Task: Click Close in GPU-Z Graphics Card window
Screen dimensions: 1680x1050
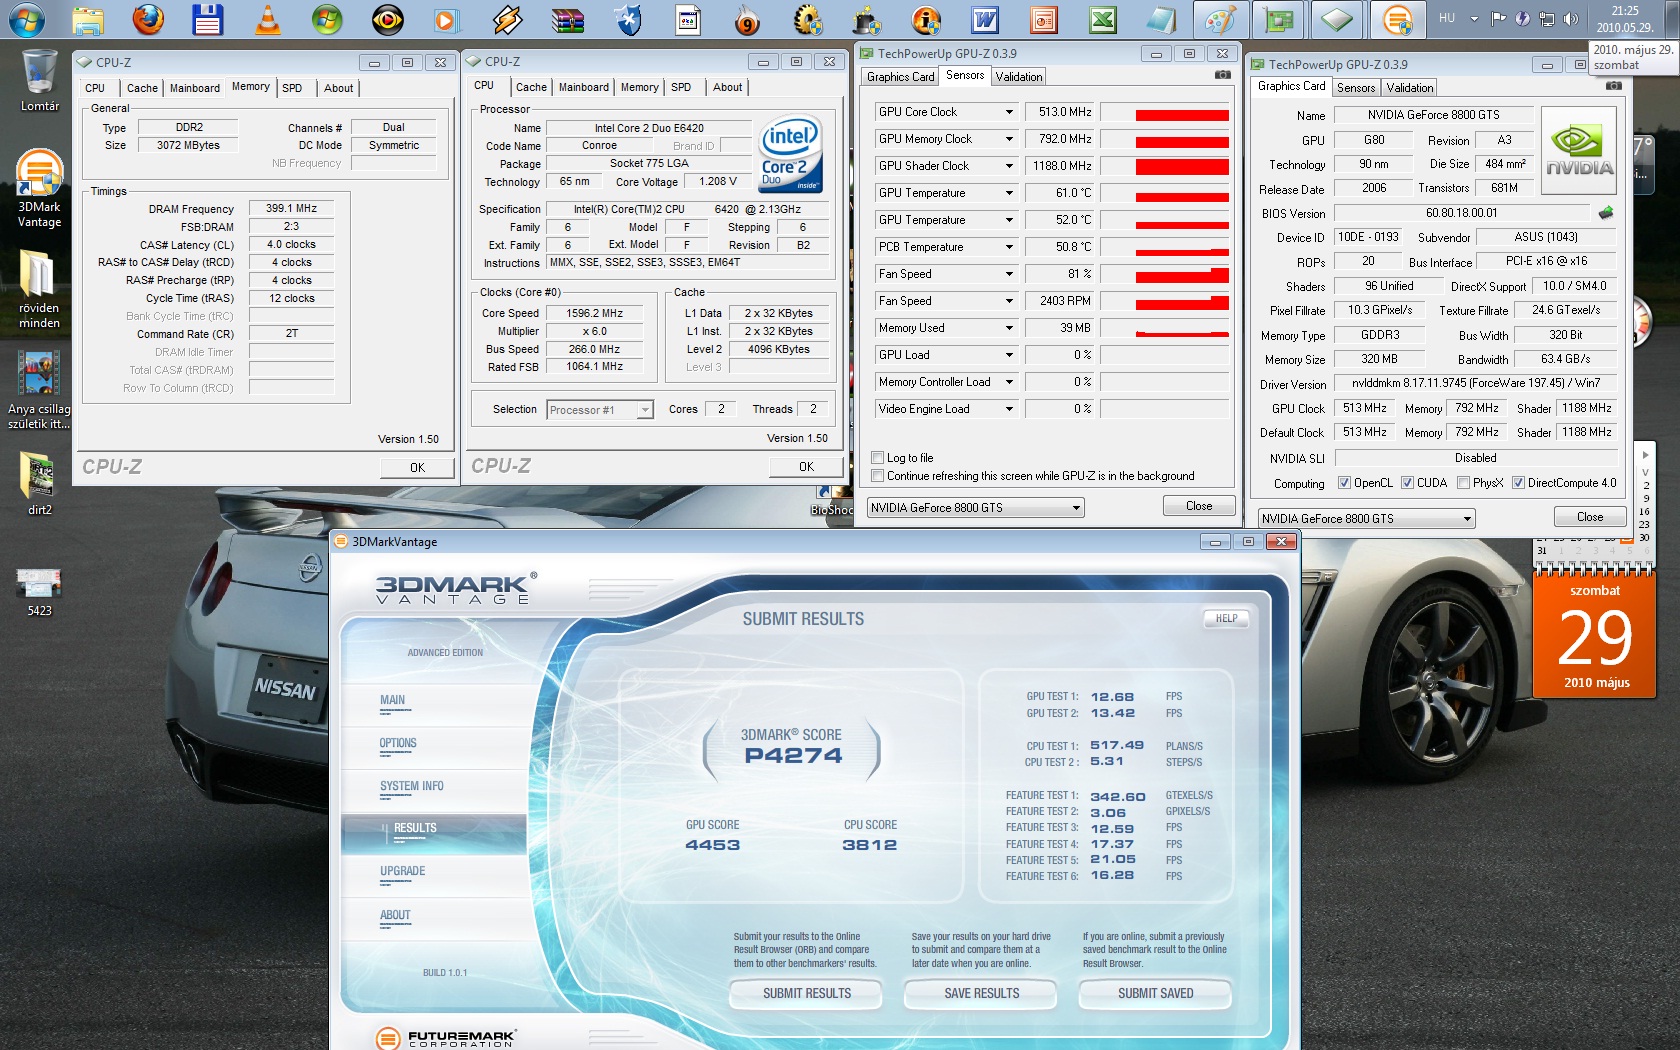Action: click(x=1590, y=517)
